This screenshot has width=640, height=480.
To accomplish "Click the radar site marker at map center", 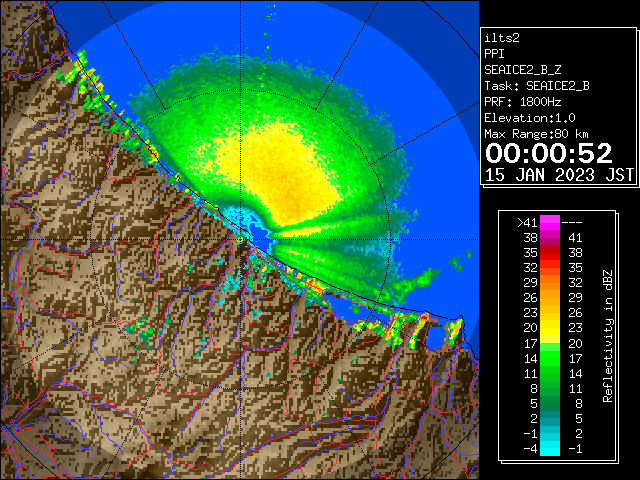I will pos(240,240).
